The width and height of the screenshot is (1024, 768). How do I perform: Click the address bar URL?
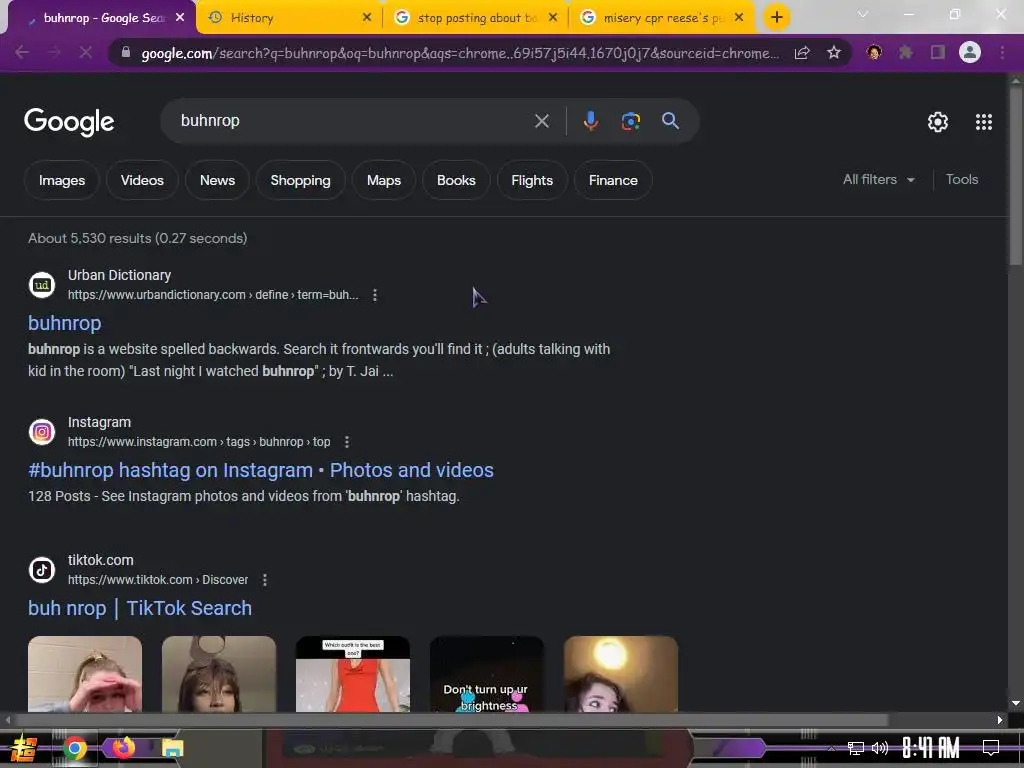click(460, 53)
